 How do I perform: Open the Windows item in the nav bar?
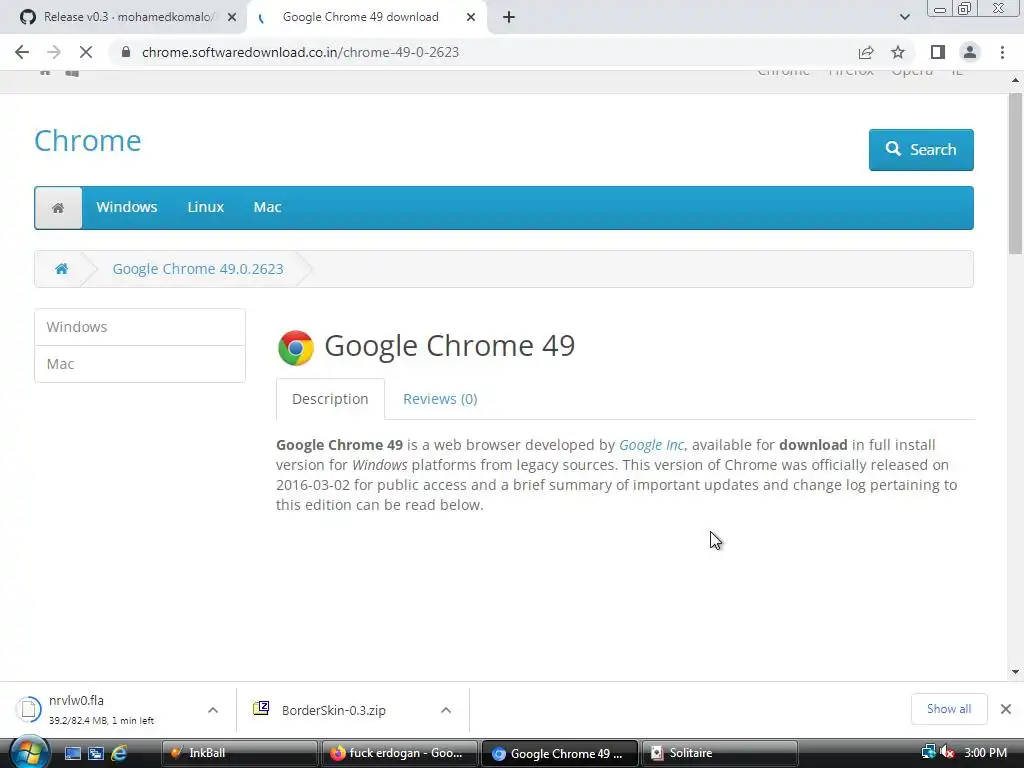coord(127,207)
